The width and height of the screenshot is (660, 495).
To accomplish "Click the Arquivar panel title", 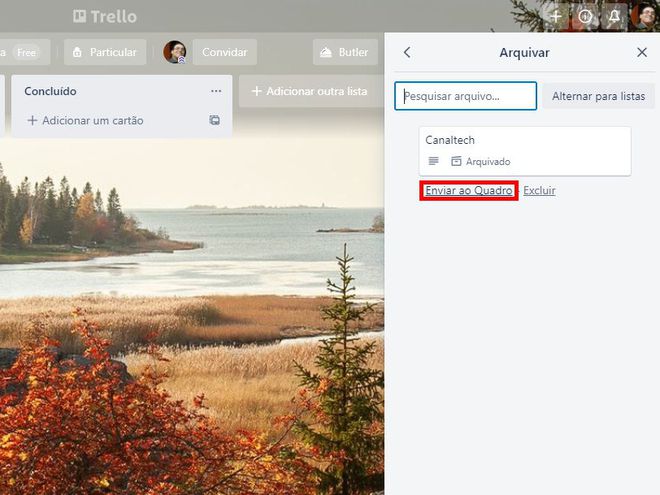I will click(524, 53).
